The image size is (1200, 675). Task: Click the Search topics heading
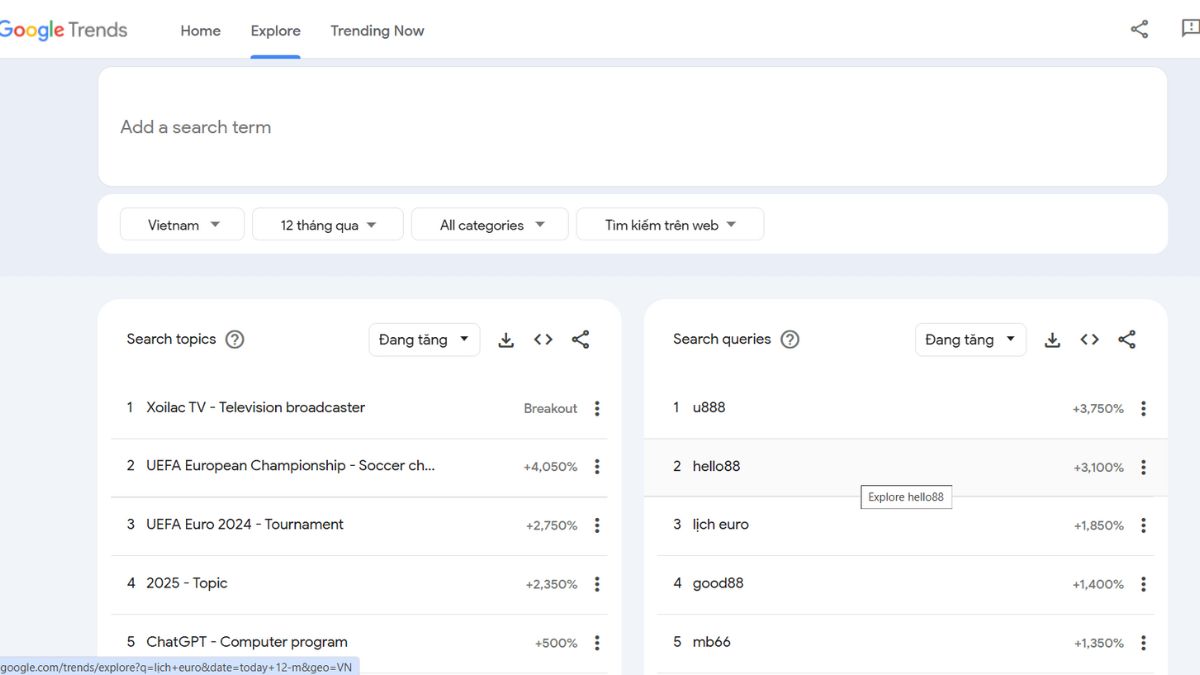click(x=171, y=339)
